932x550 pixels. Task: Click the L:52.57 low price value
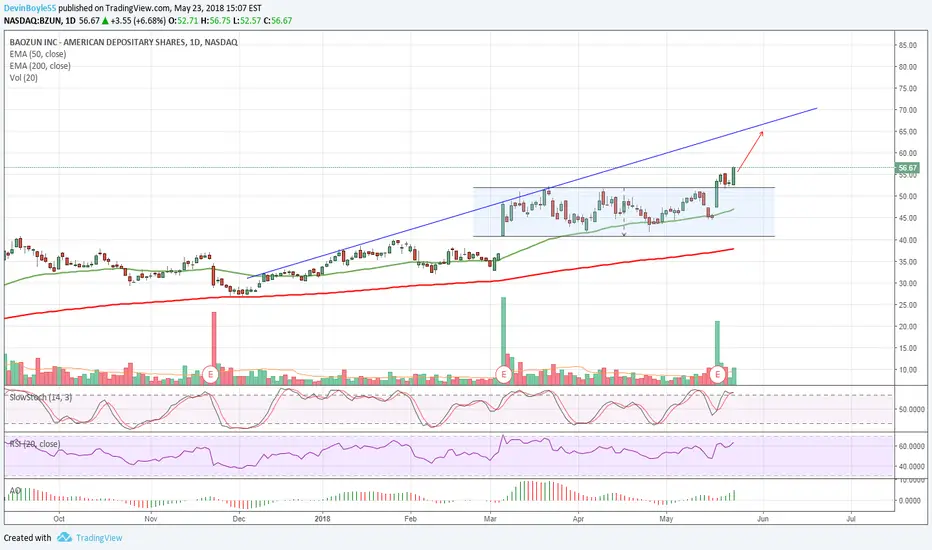(247, 21)
